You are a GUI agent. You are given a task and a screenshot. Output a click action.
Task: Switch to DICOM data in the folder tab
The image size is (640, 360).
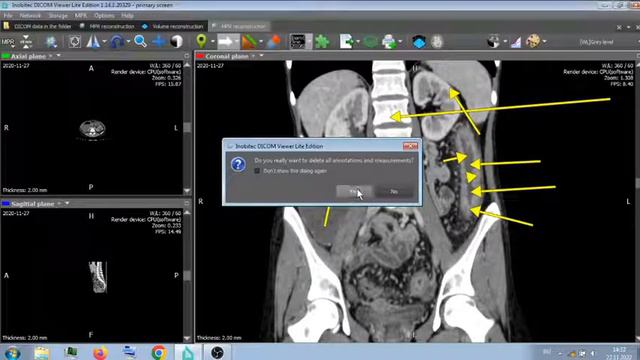coord(38,26)
